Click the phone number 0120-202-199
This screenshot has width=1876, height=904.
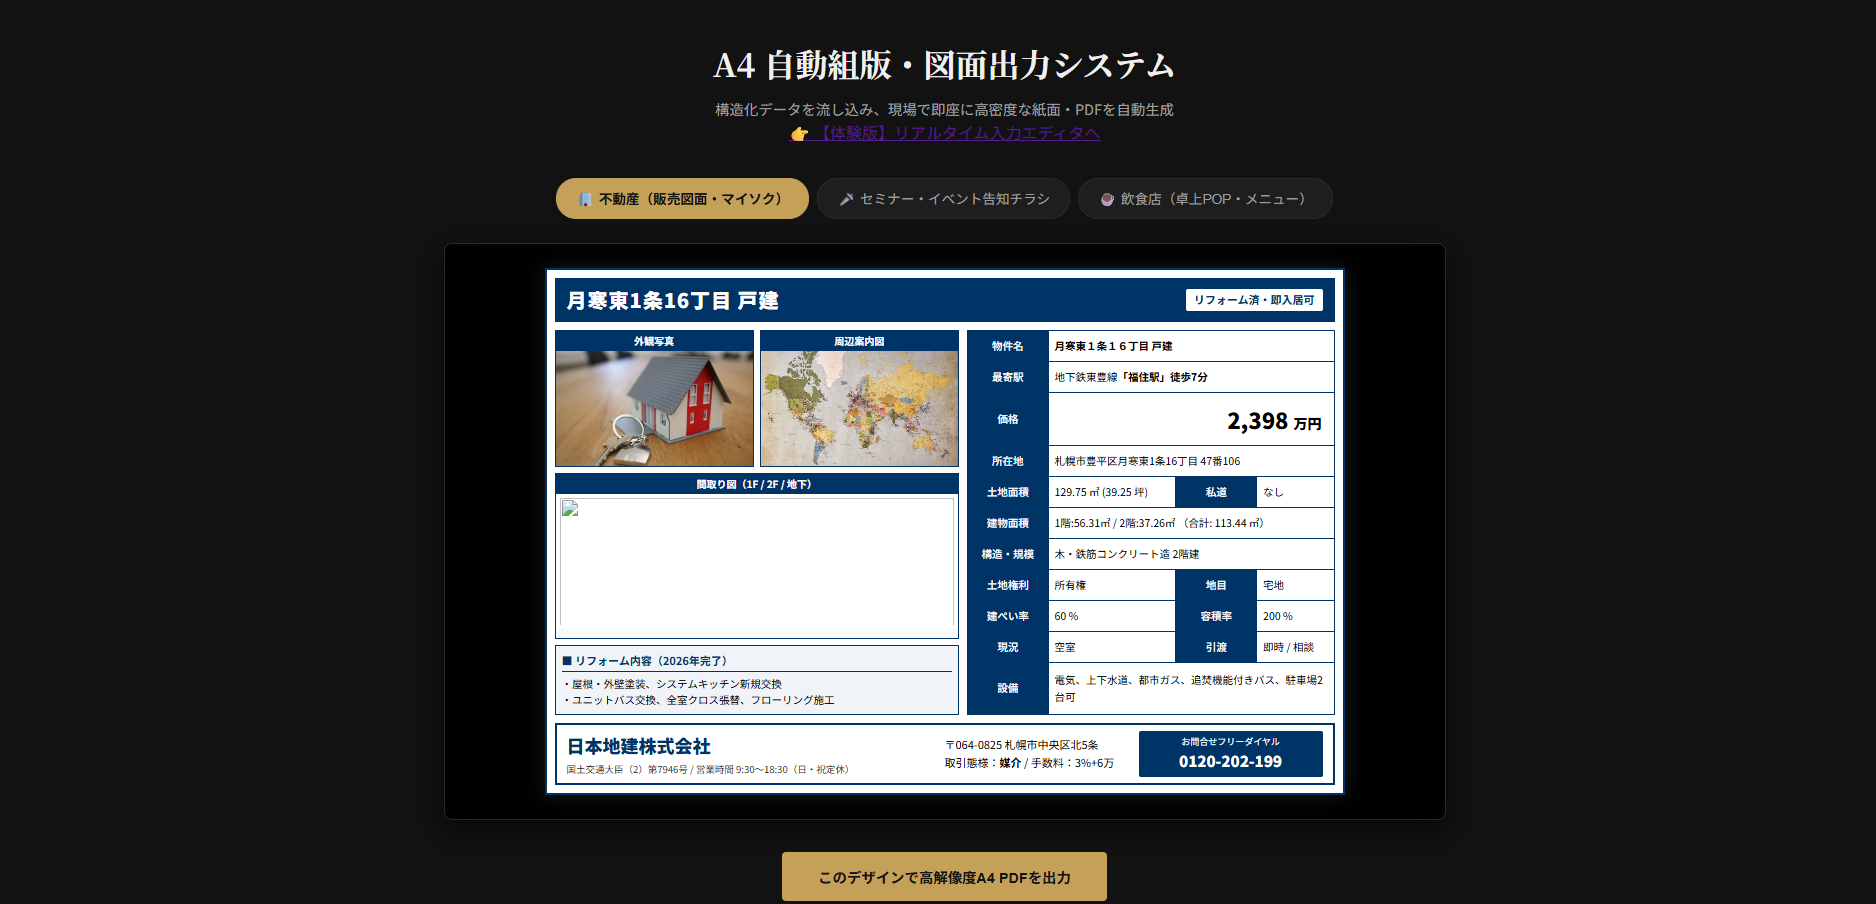tap(1230, 762)
